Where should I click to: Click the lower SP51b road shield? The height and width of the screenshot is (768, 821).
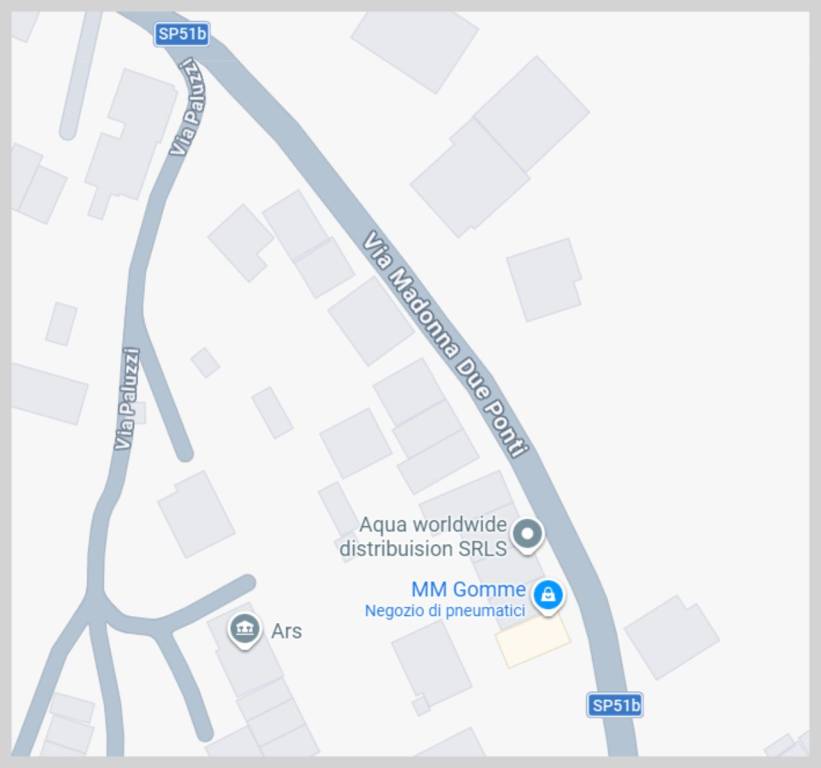(x=615, y=705)
